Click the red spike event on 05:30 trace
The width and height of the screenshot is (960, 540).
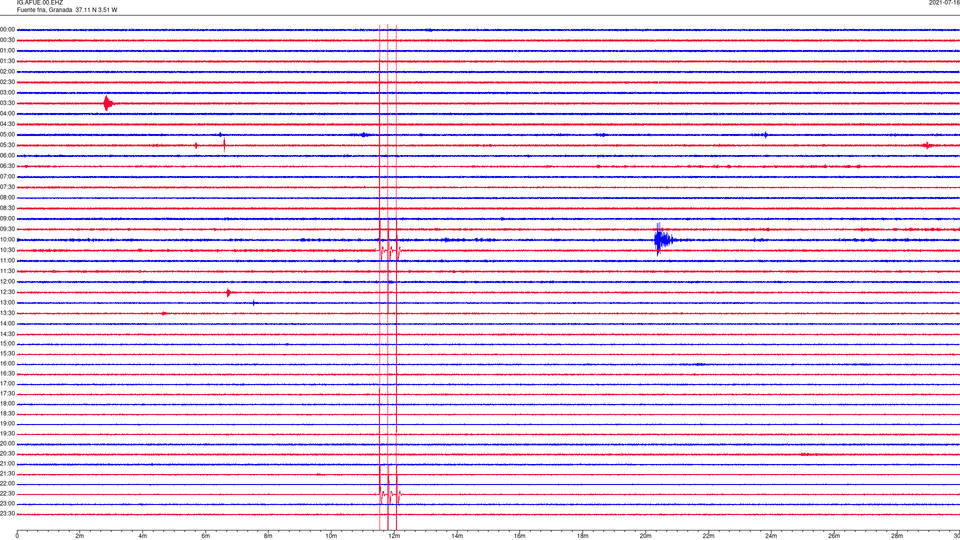click(x=224, y=145)
